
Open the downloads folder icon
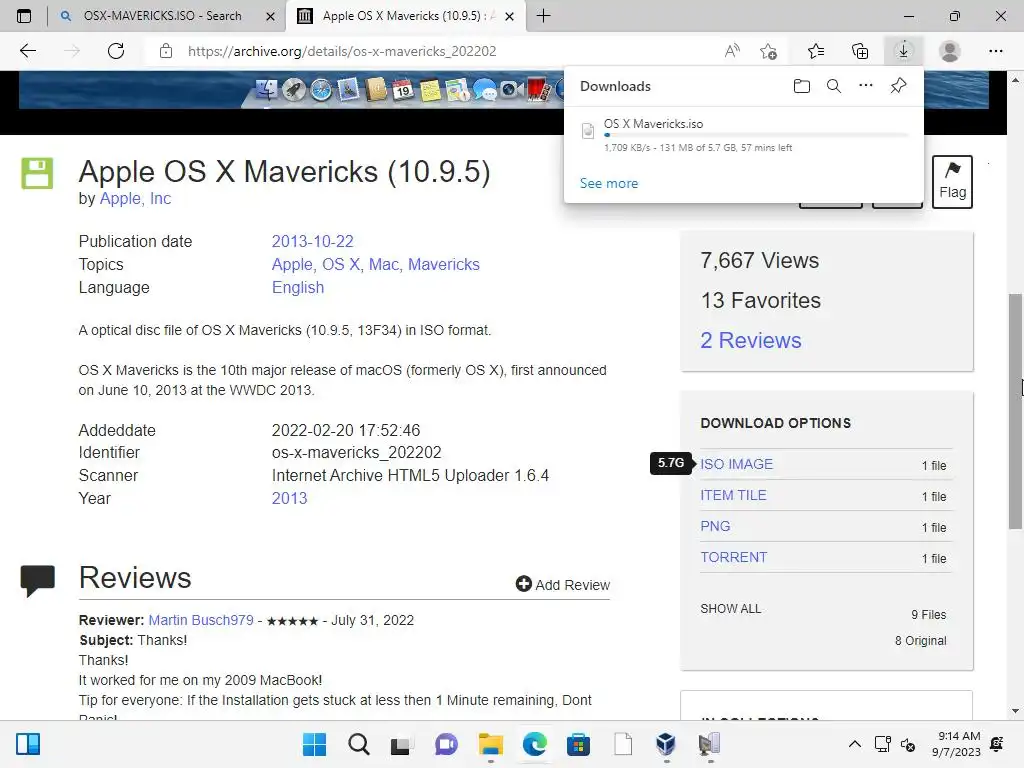coord(801,86)
